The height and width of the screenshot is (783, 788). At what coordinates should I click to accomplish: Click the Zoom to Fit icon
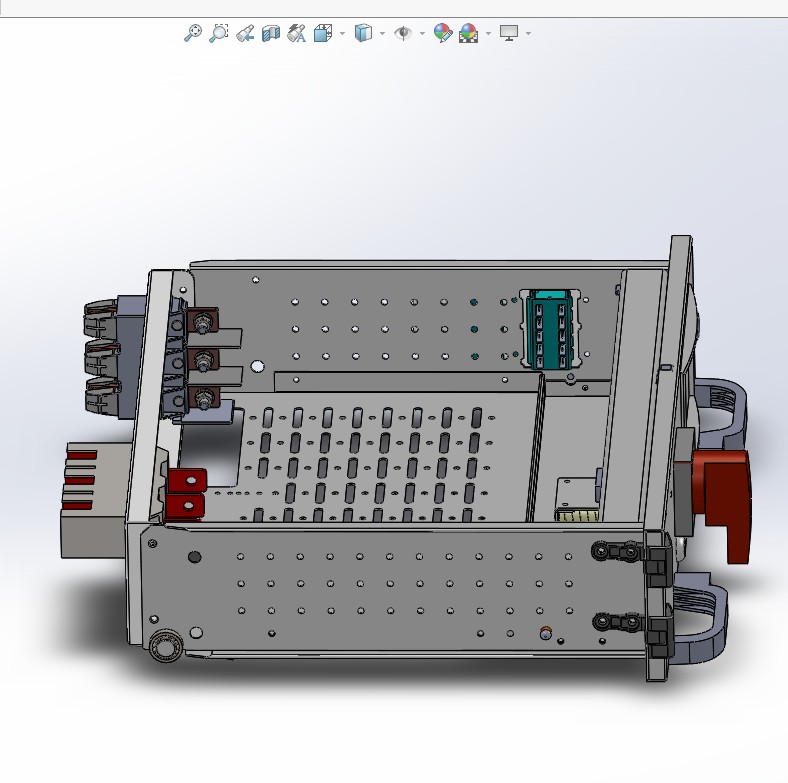tap(192, 33)
